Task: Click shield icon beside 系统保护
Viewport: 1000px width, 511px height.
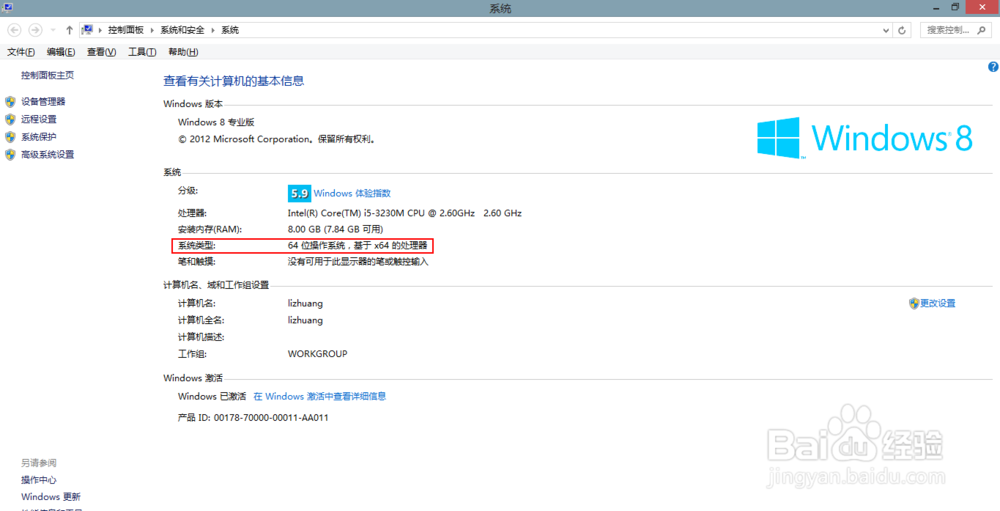Action: (x=10, y=137)
